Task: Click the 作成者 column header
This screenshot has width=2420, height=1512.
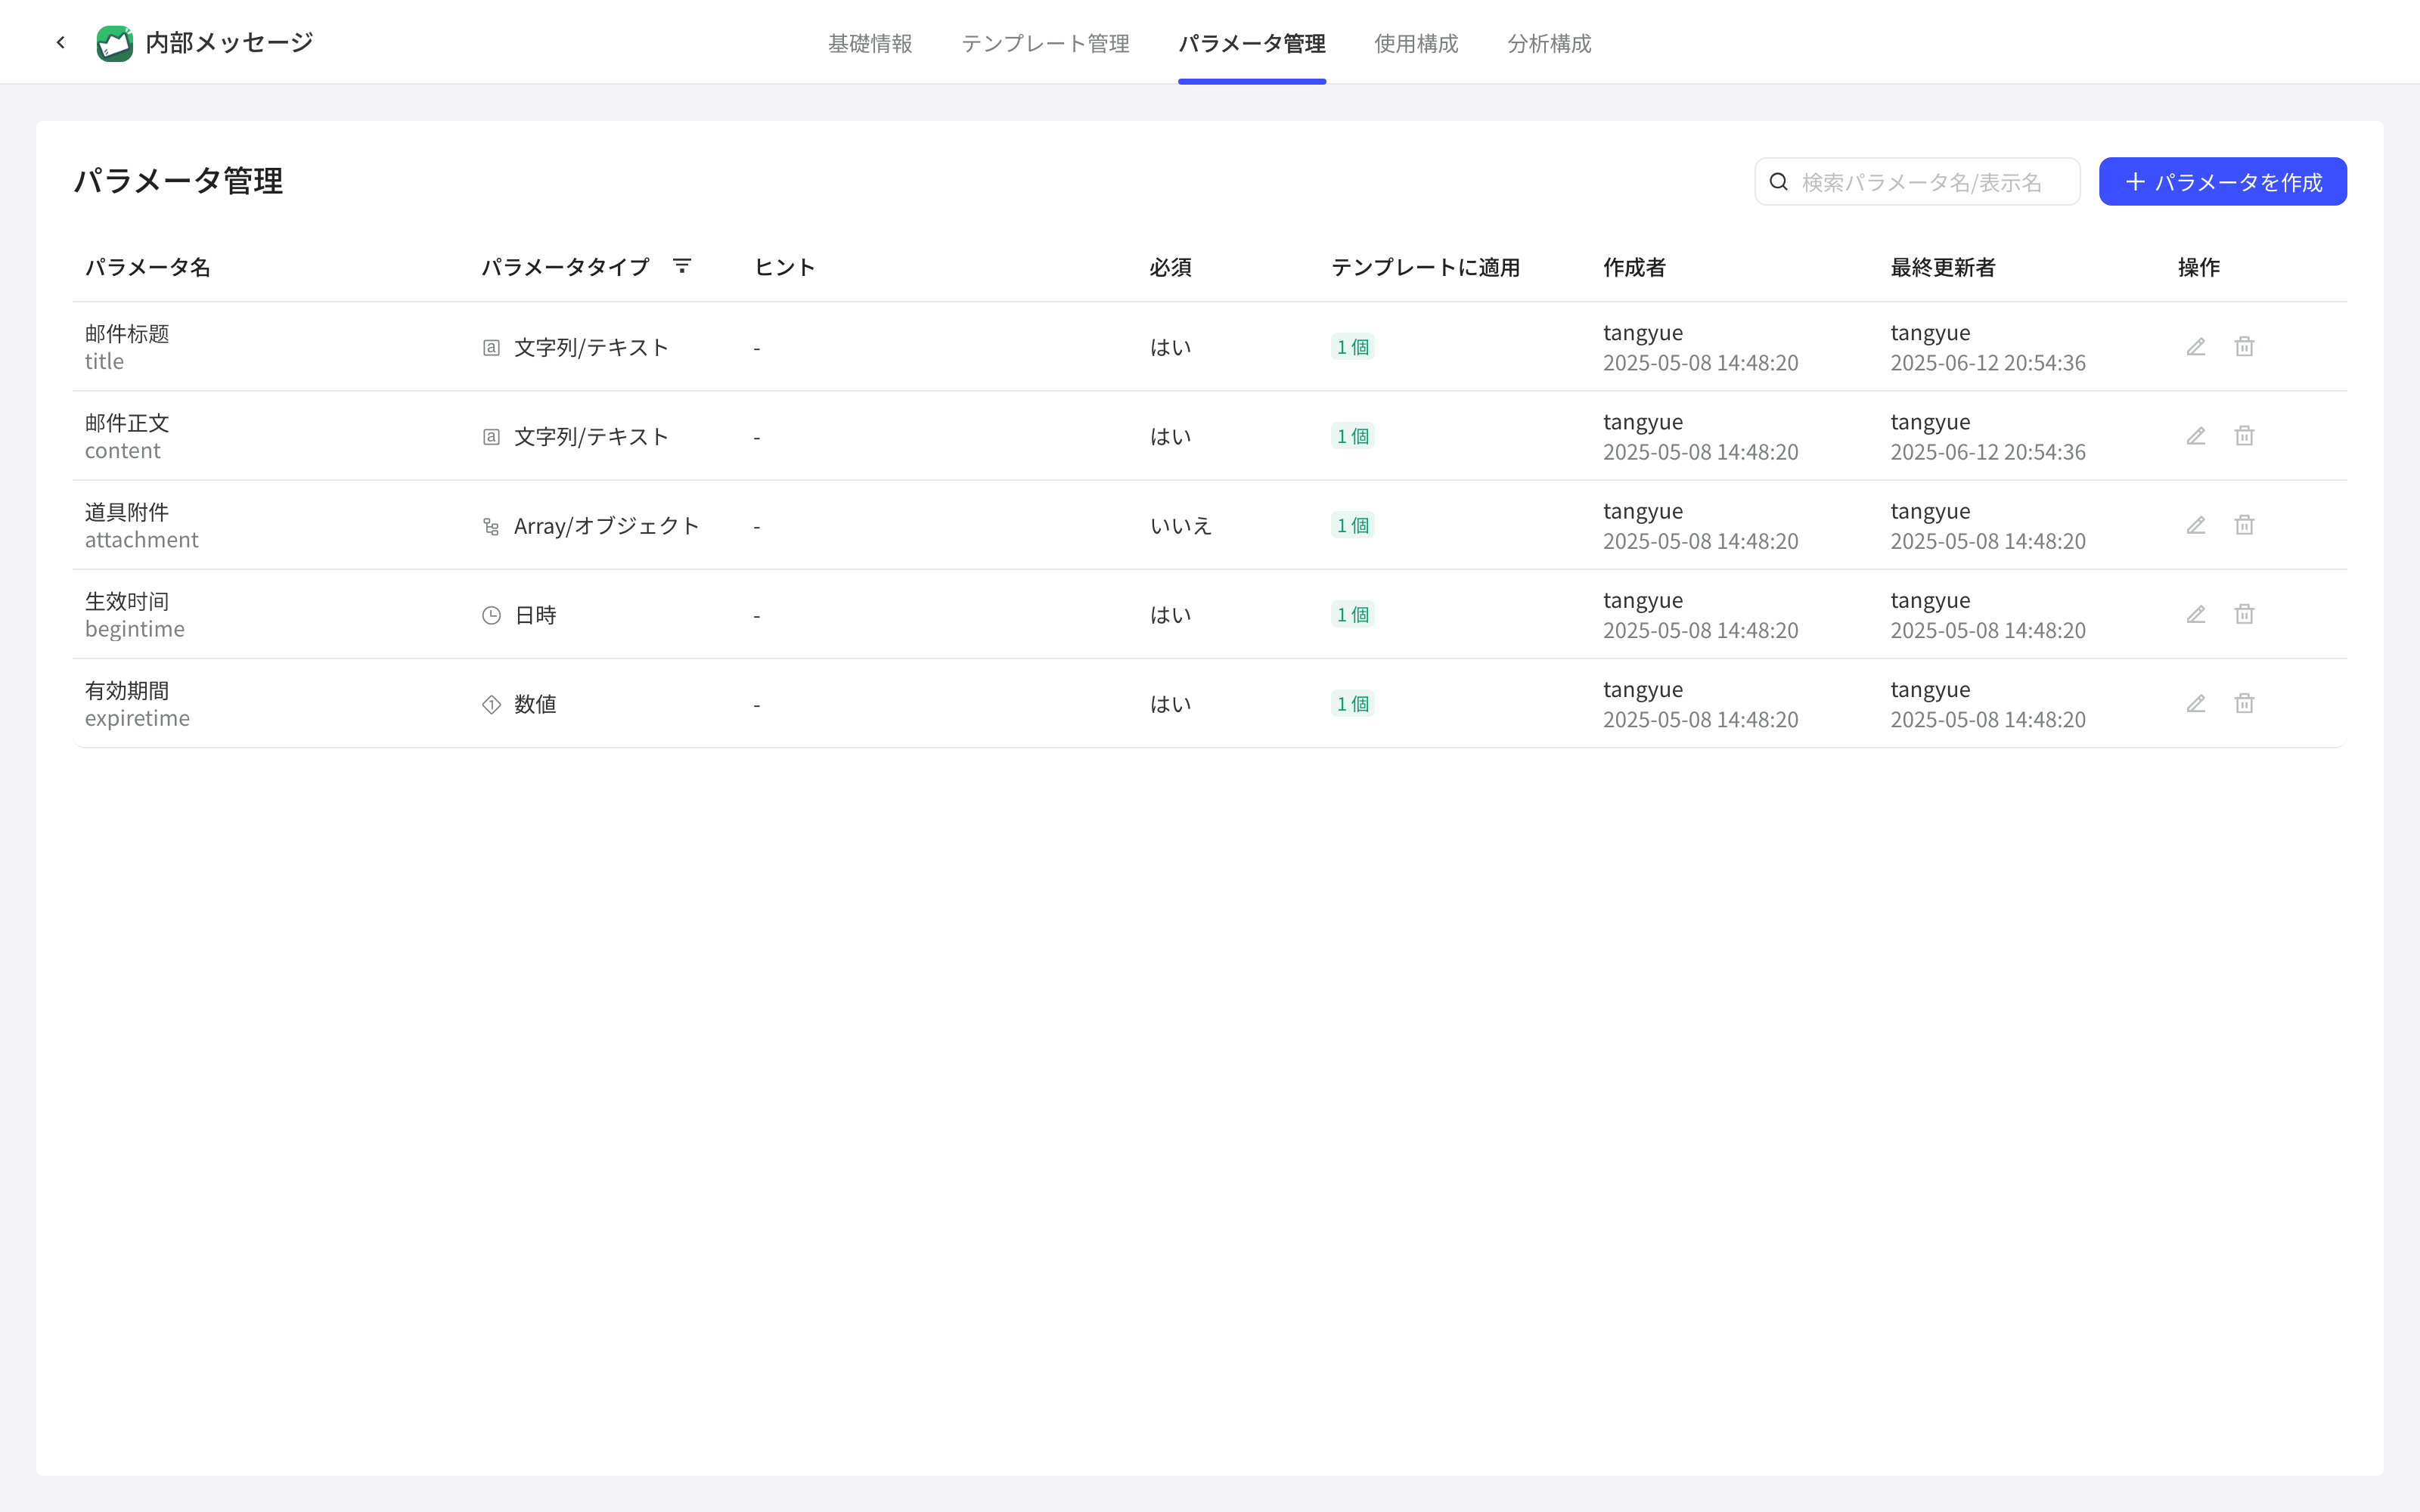Action: click(x=1634, y=267)
